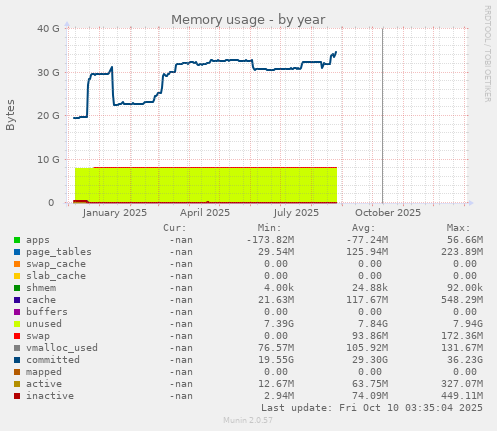Click the unused maximum value 7.94G

pos(468,324)
